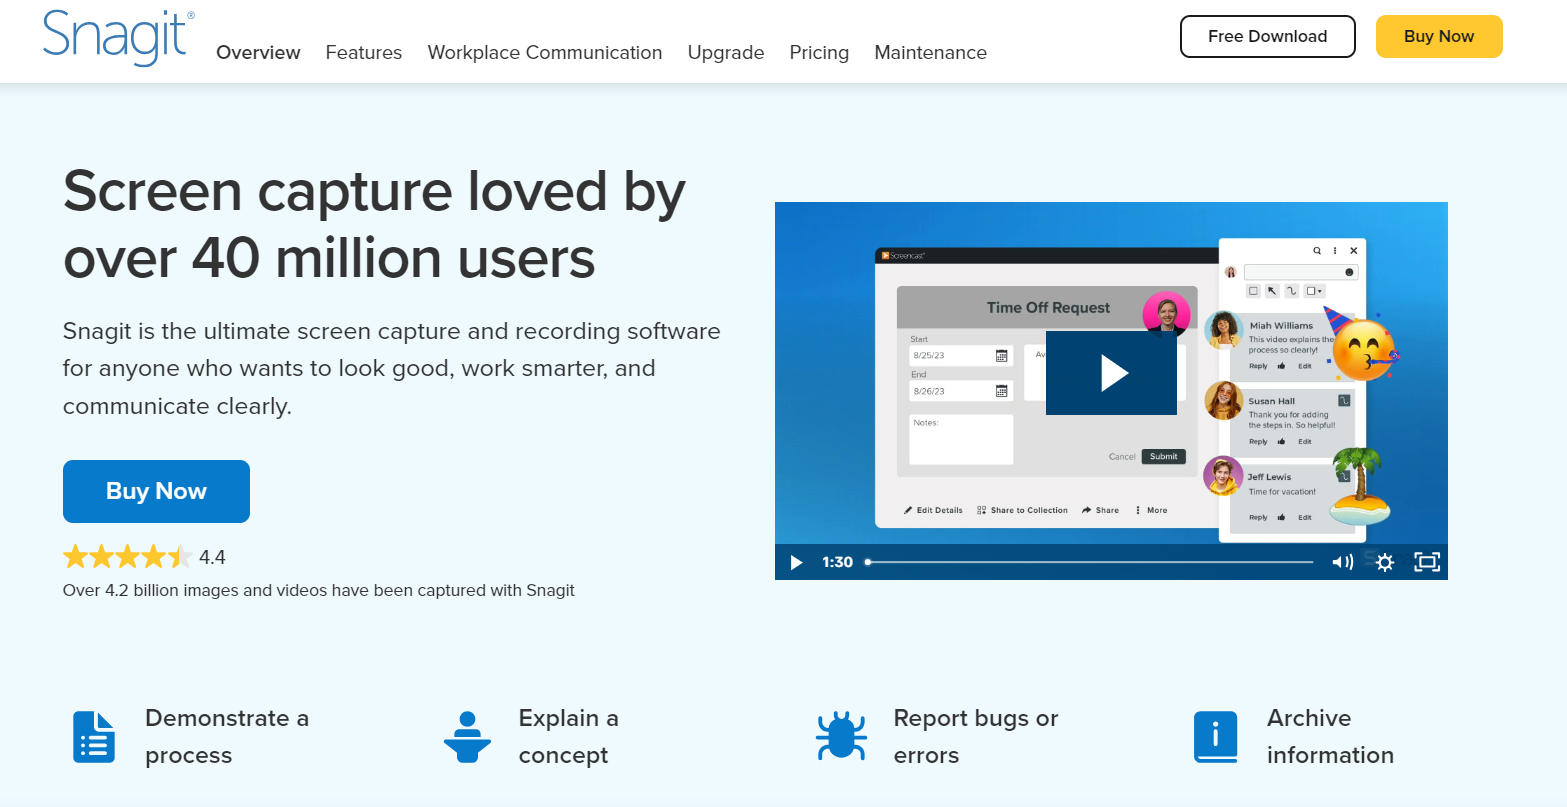Click the Demonstrate a process document icon
The height and width of the screenshot is (807, 1567).
(x=95, y=737)
